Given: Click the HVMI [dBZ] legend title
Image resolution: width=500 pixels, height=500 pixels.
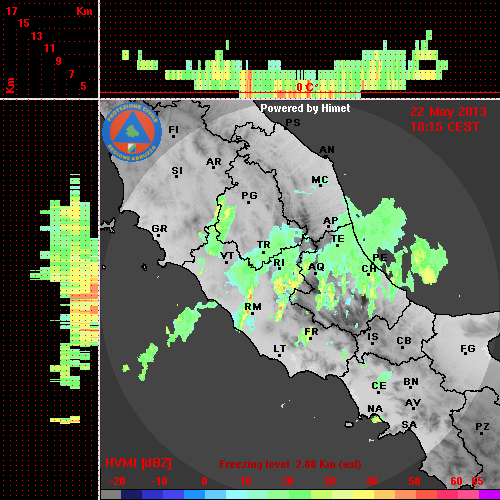Looking at the screenshot, I should click(x=138, y=463).
